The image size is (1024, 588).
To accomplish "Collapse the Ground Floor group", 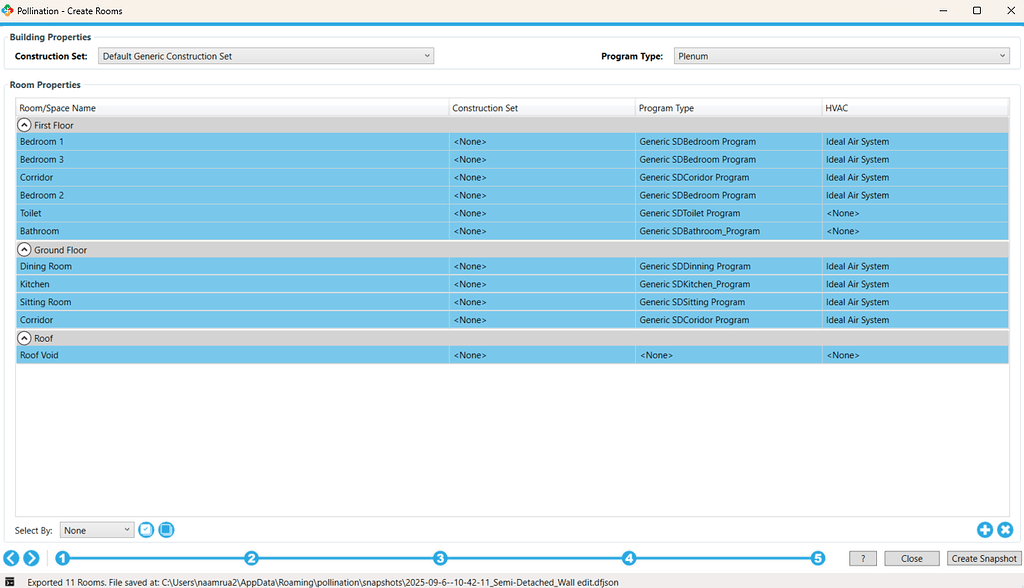I will coord(22,249).
